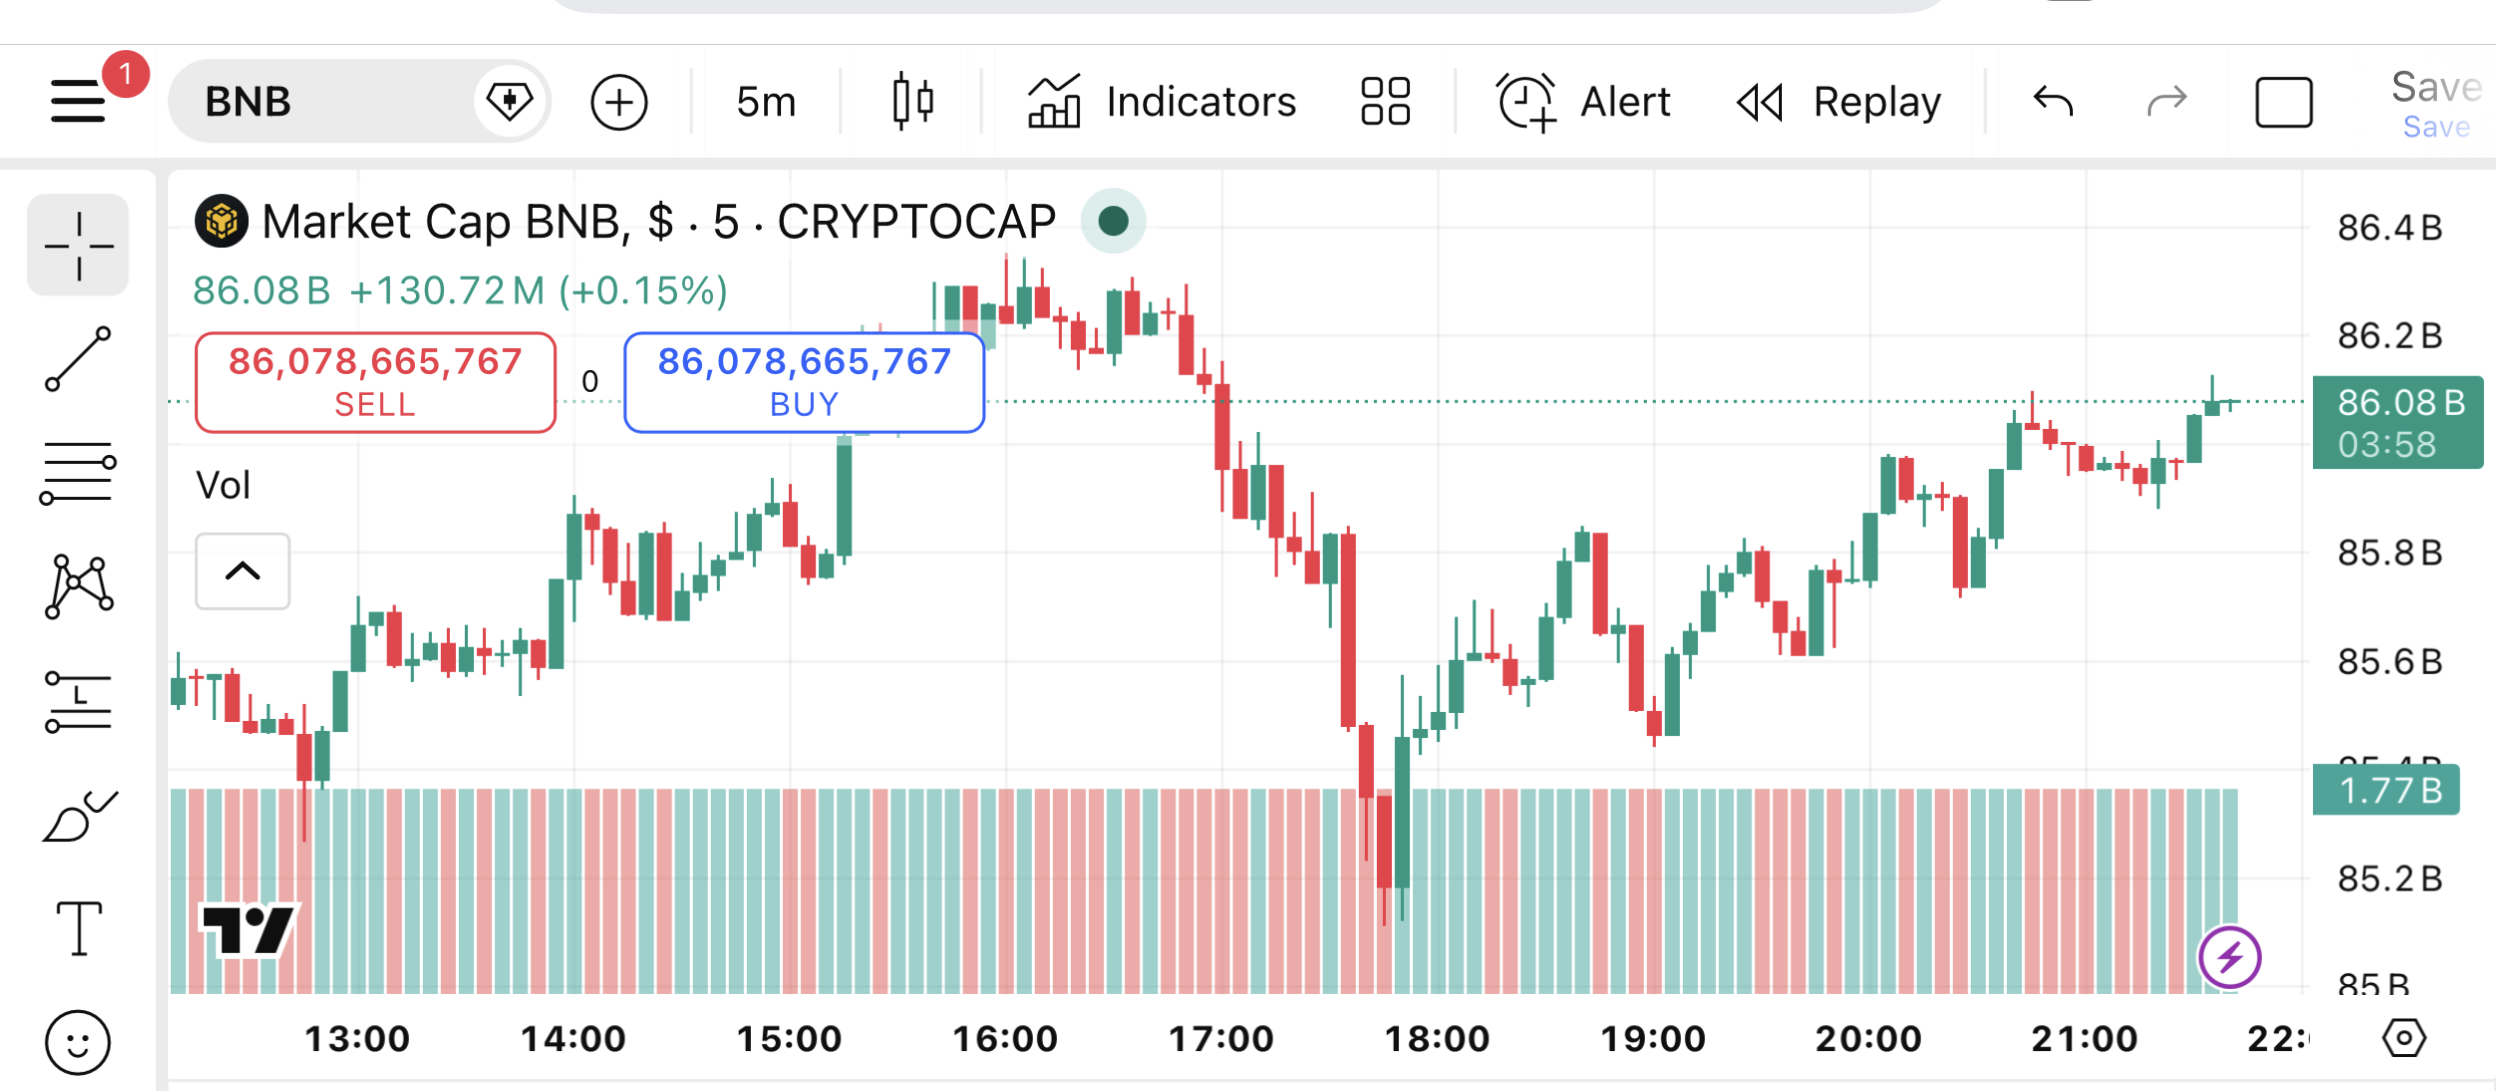This screenshot has height=1091, width=2496.
Task: Select the XABCD pattern tool
Action: coord(78,586)
